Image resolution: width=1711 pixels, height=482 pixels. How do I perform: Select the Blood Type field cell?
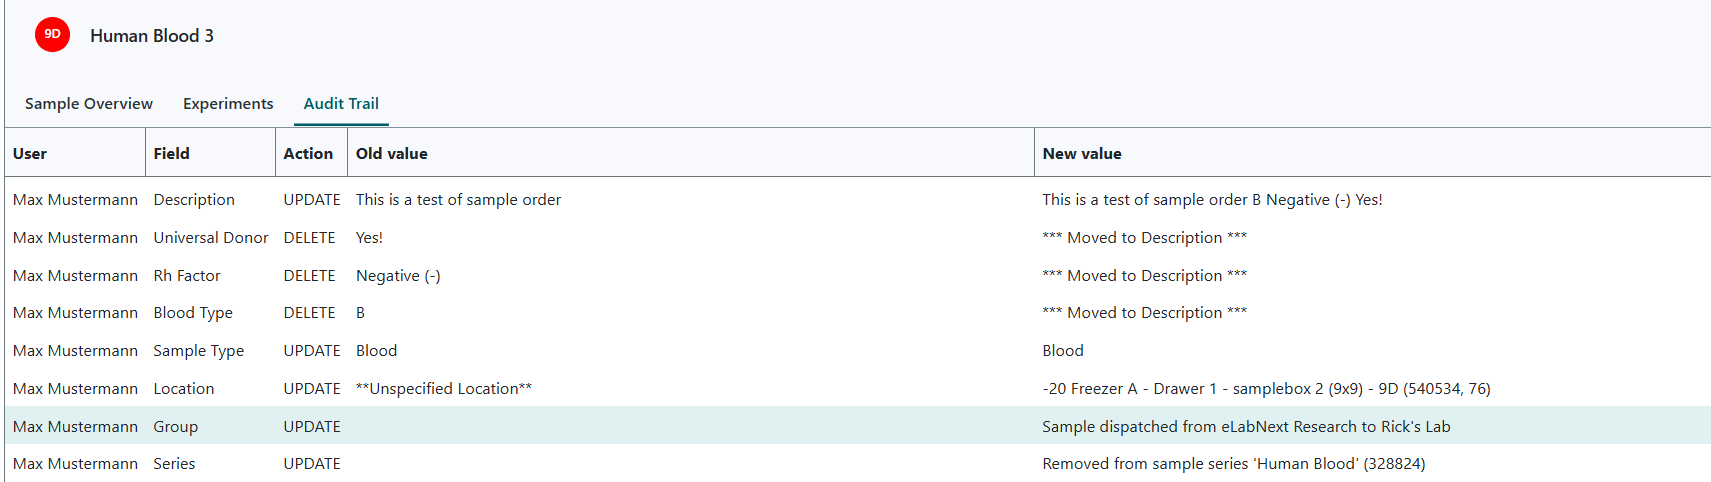(x=193, y=313)
